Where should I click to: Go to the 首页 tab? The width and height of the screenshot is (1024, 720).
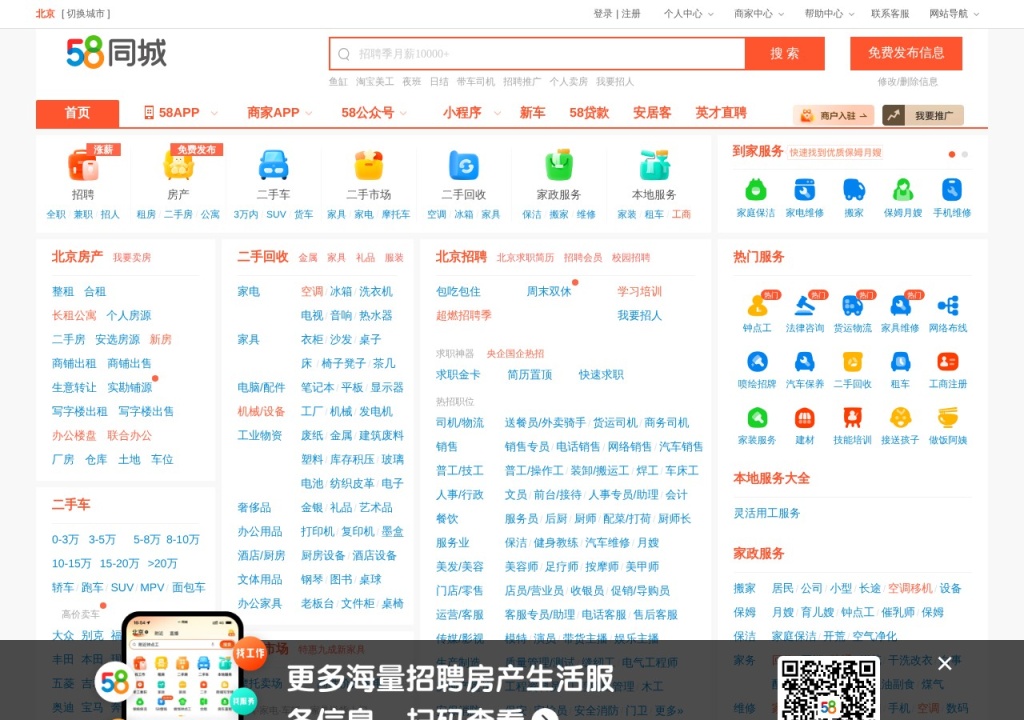77,113
